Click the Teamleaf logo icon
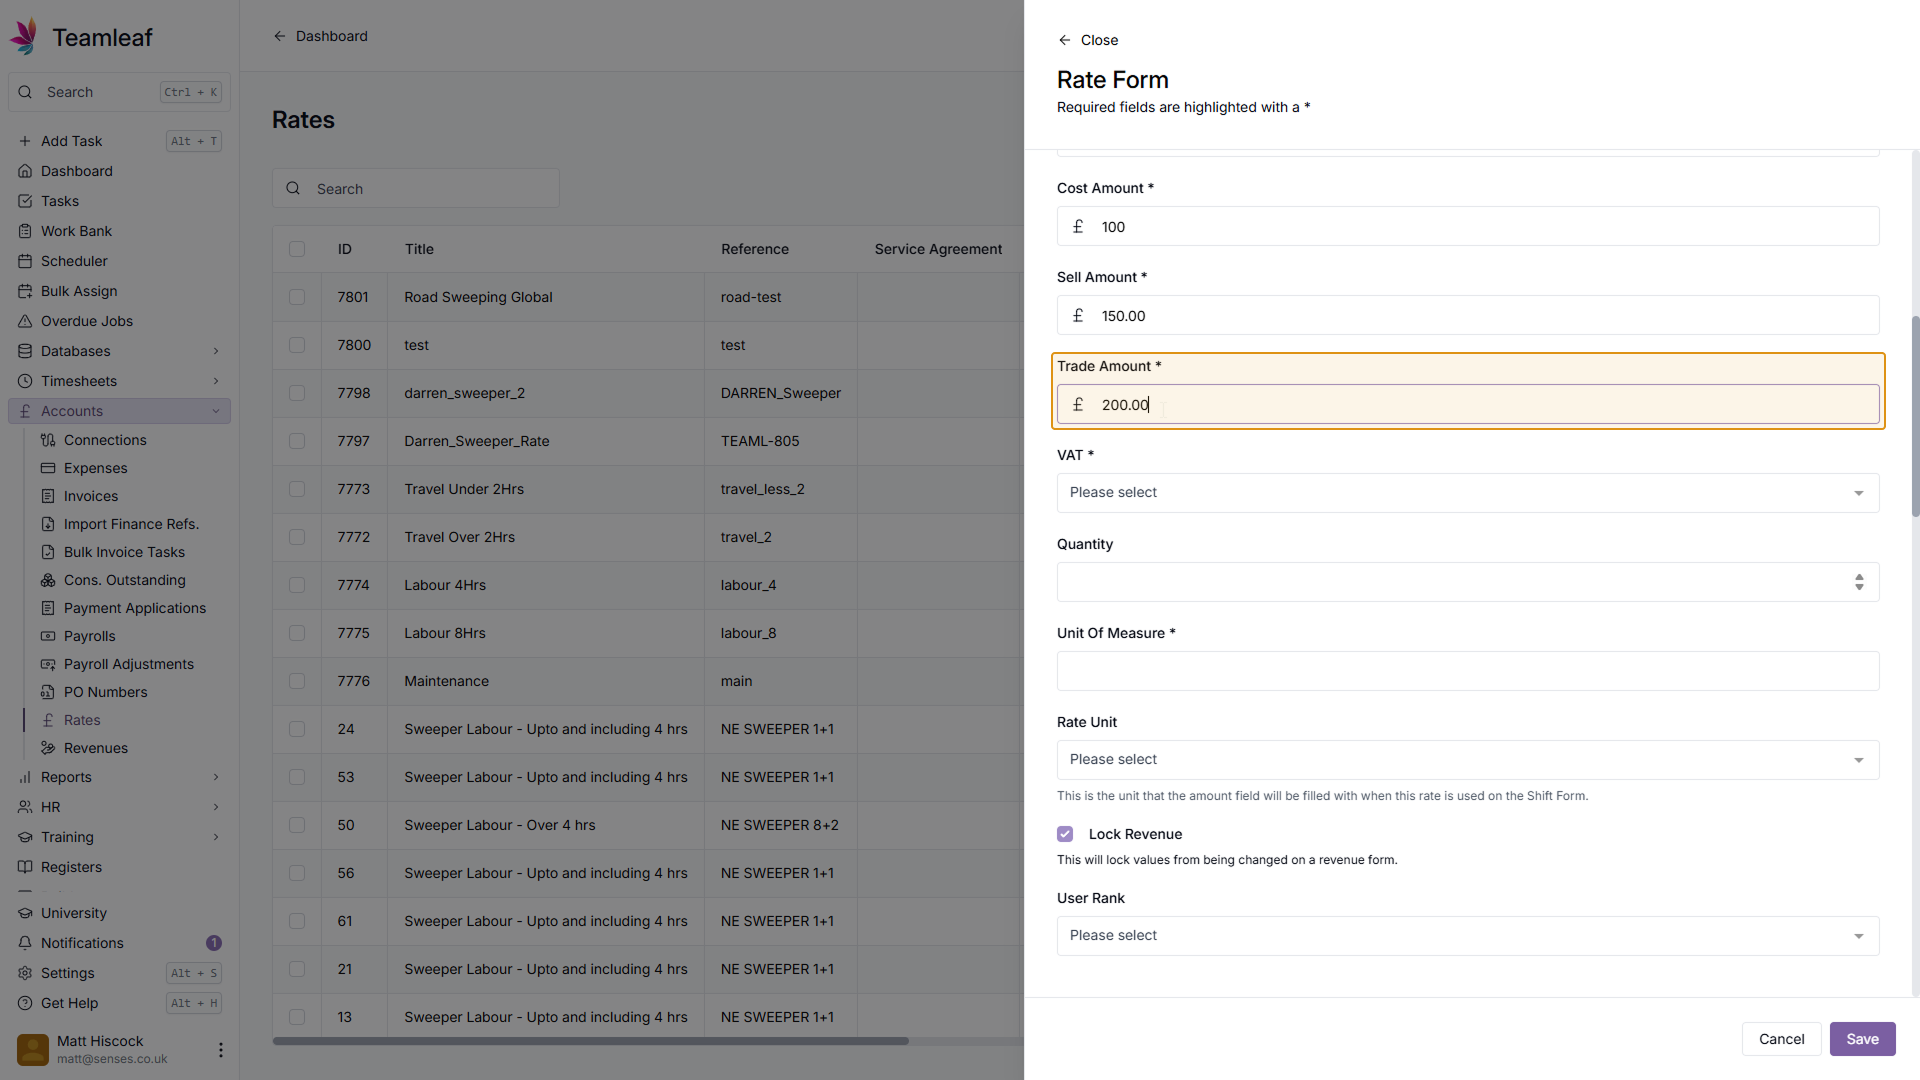 coord(25,37)
